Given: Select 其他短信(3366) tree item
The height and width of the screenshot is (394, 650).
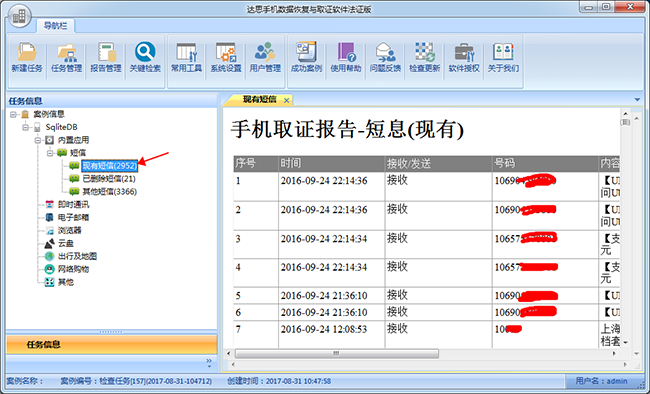Looking at the screenshot, I should (x=109, y=192).
